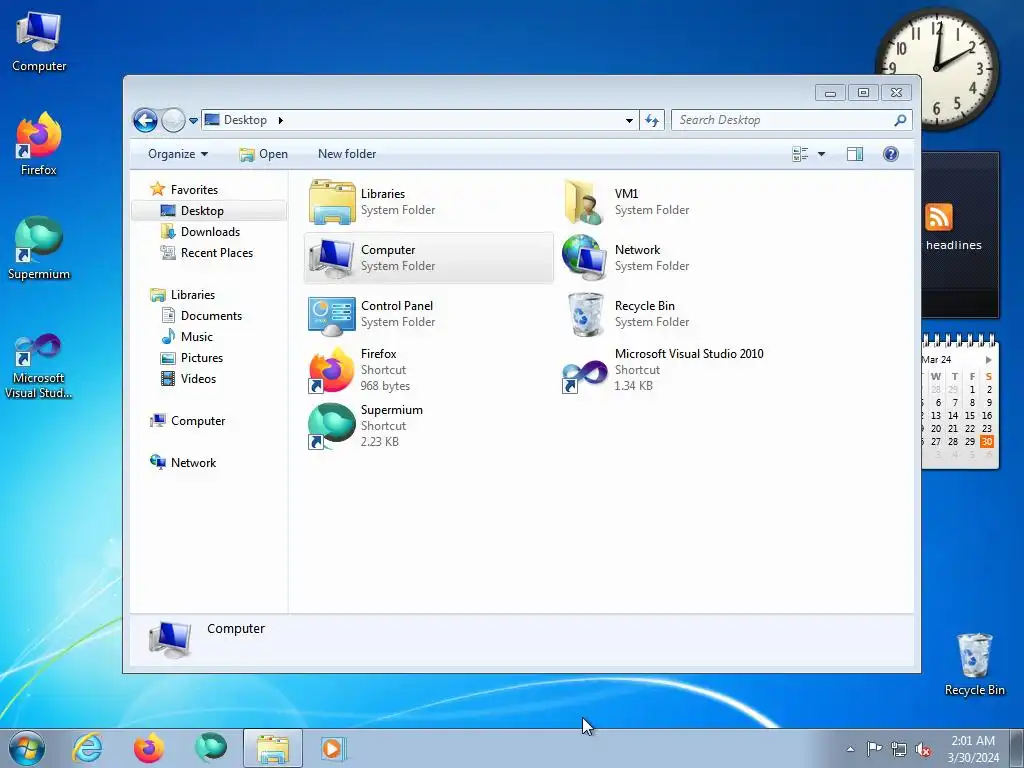Open Firefox from the taskbar
This screenshot has width=1024, height=768.
pyautogui.click(x=149, y=748)
